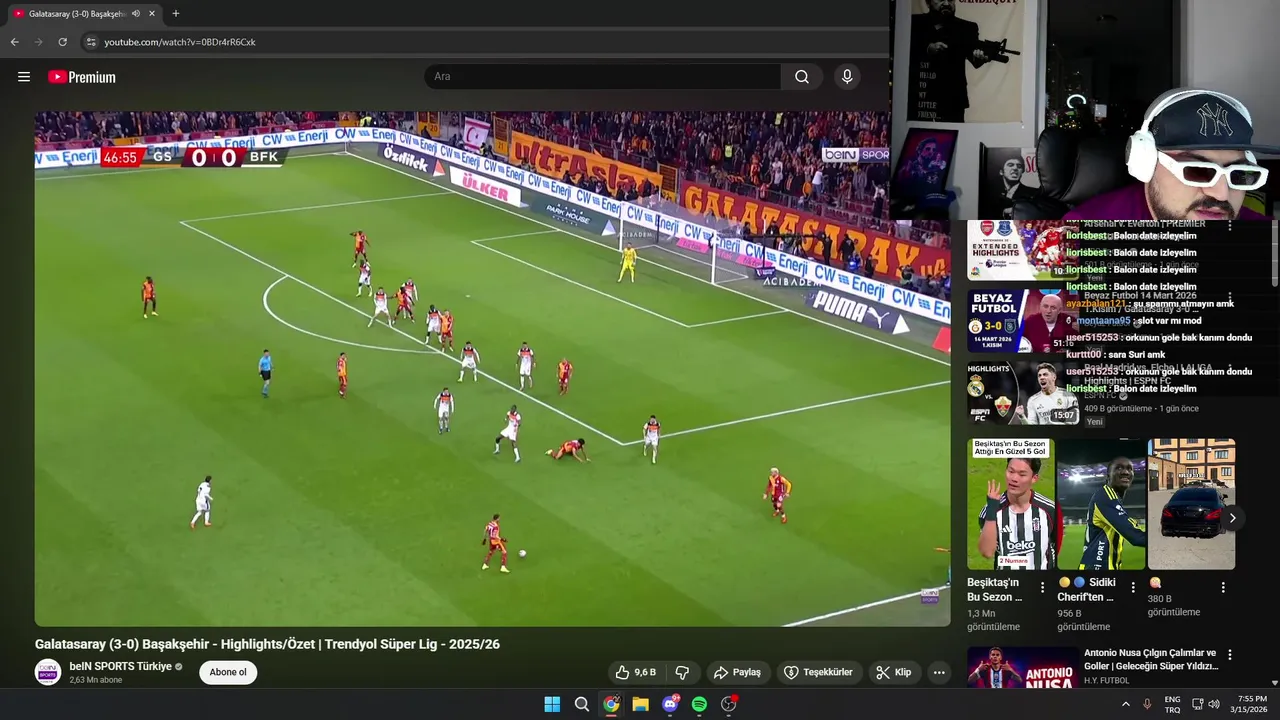Subscribe with Abone ol button

pyautogui.click(x=228, y=672)
